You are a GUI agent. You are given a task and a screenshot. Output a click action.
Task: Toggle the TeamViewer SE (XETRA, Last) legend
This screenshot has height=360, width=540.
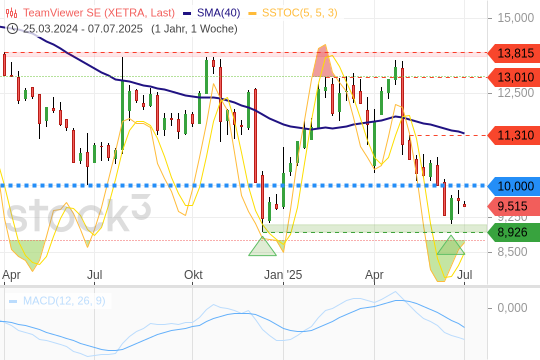[x=99, y=13]
